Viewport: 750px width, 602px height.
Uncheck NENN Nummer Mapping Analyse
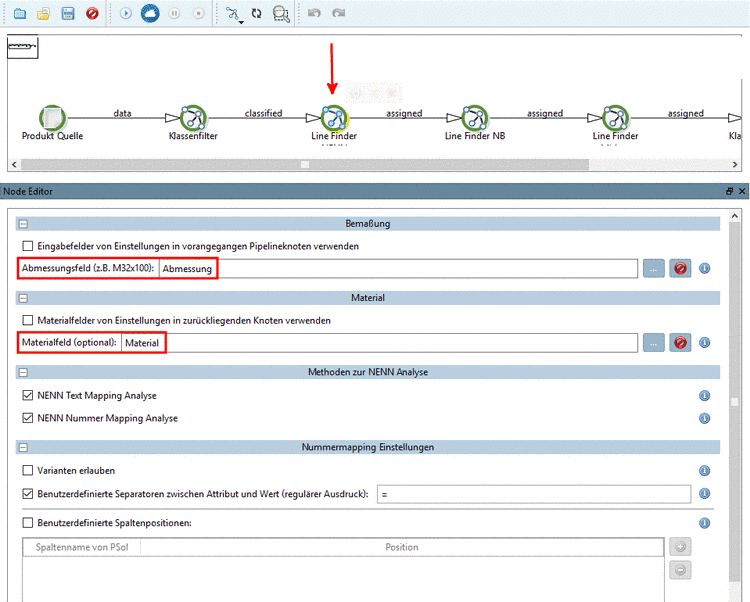28,419
